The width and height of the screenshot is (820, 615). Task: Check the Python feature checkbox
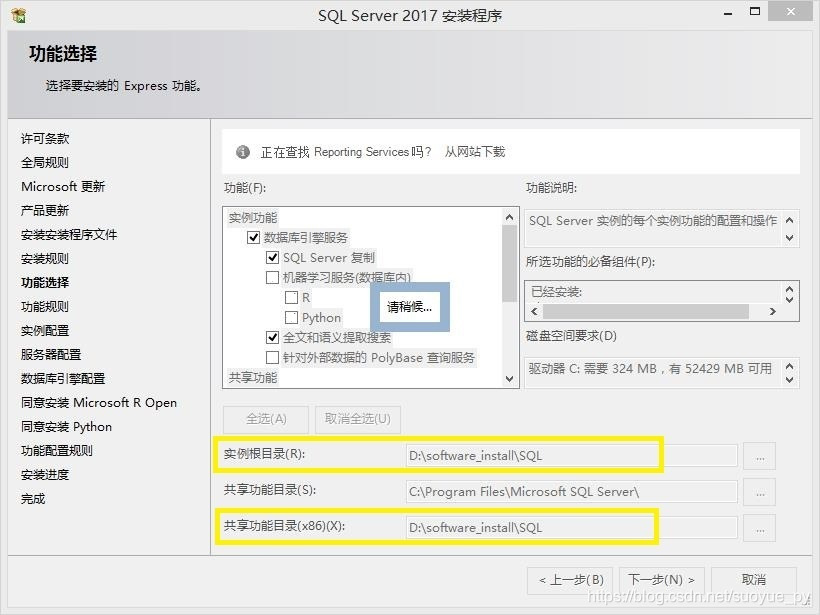[291, 317]
